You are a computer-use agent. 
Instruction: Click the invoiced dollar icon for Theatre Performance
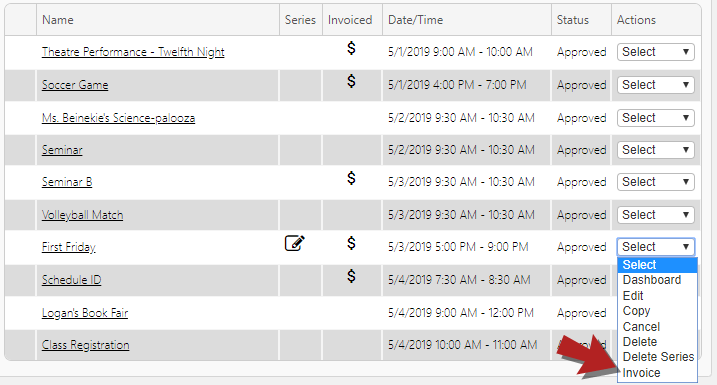click(x=351, y=48)
